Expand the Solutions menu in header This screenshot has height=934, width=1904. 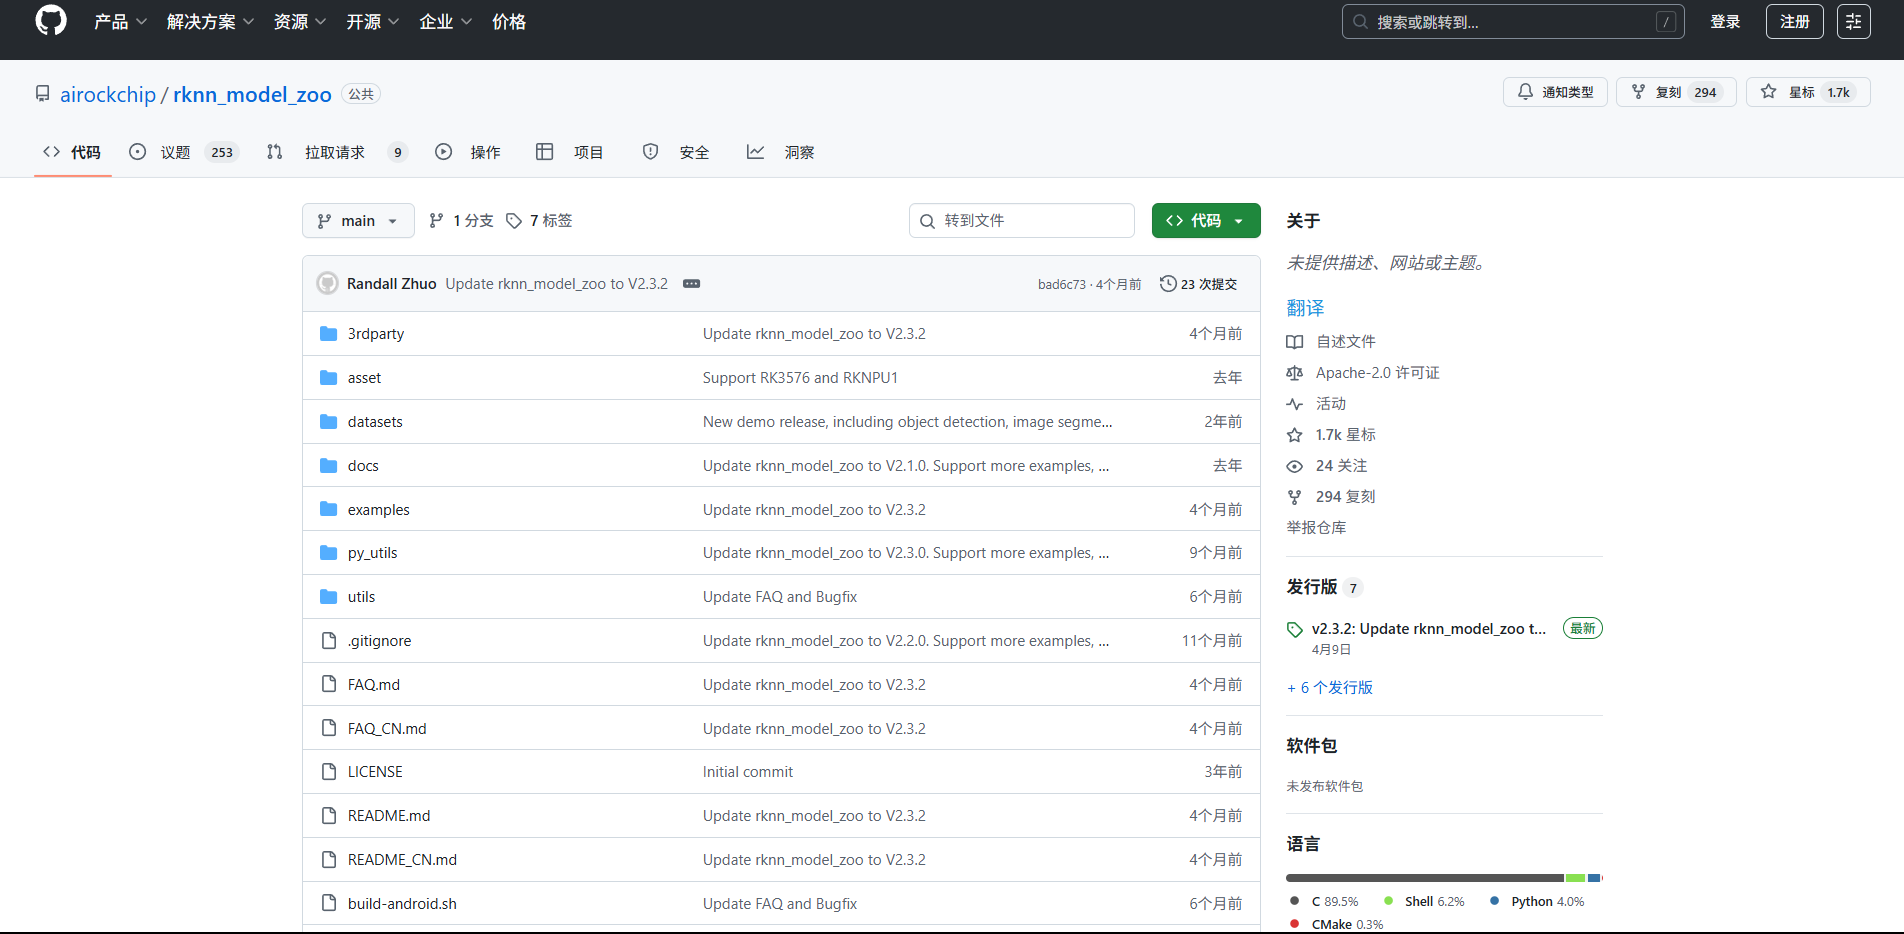pos(210,22)
